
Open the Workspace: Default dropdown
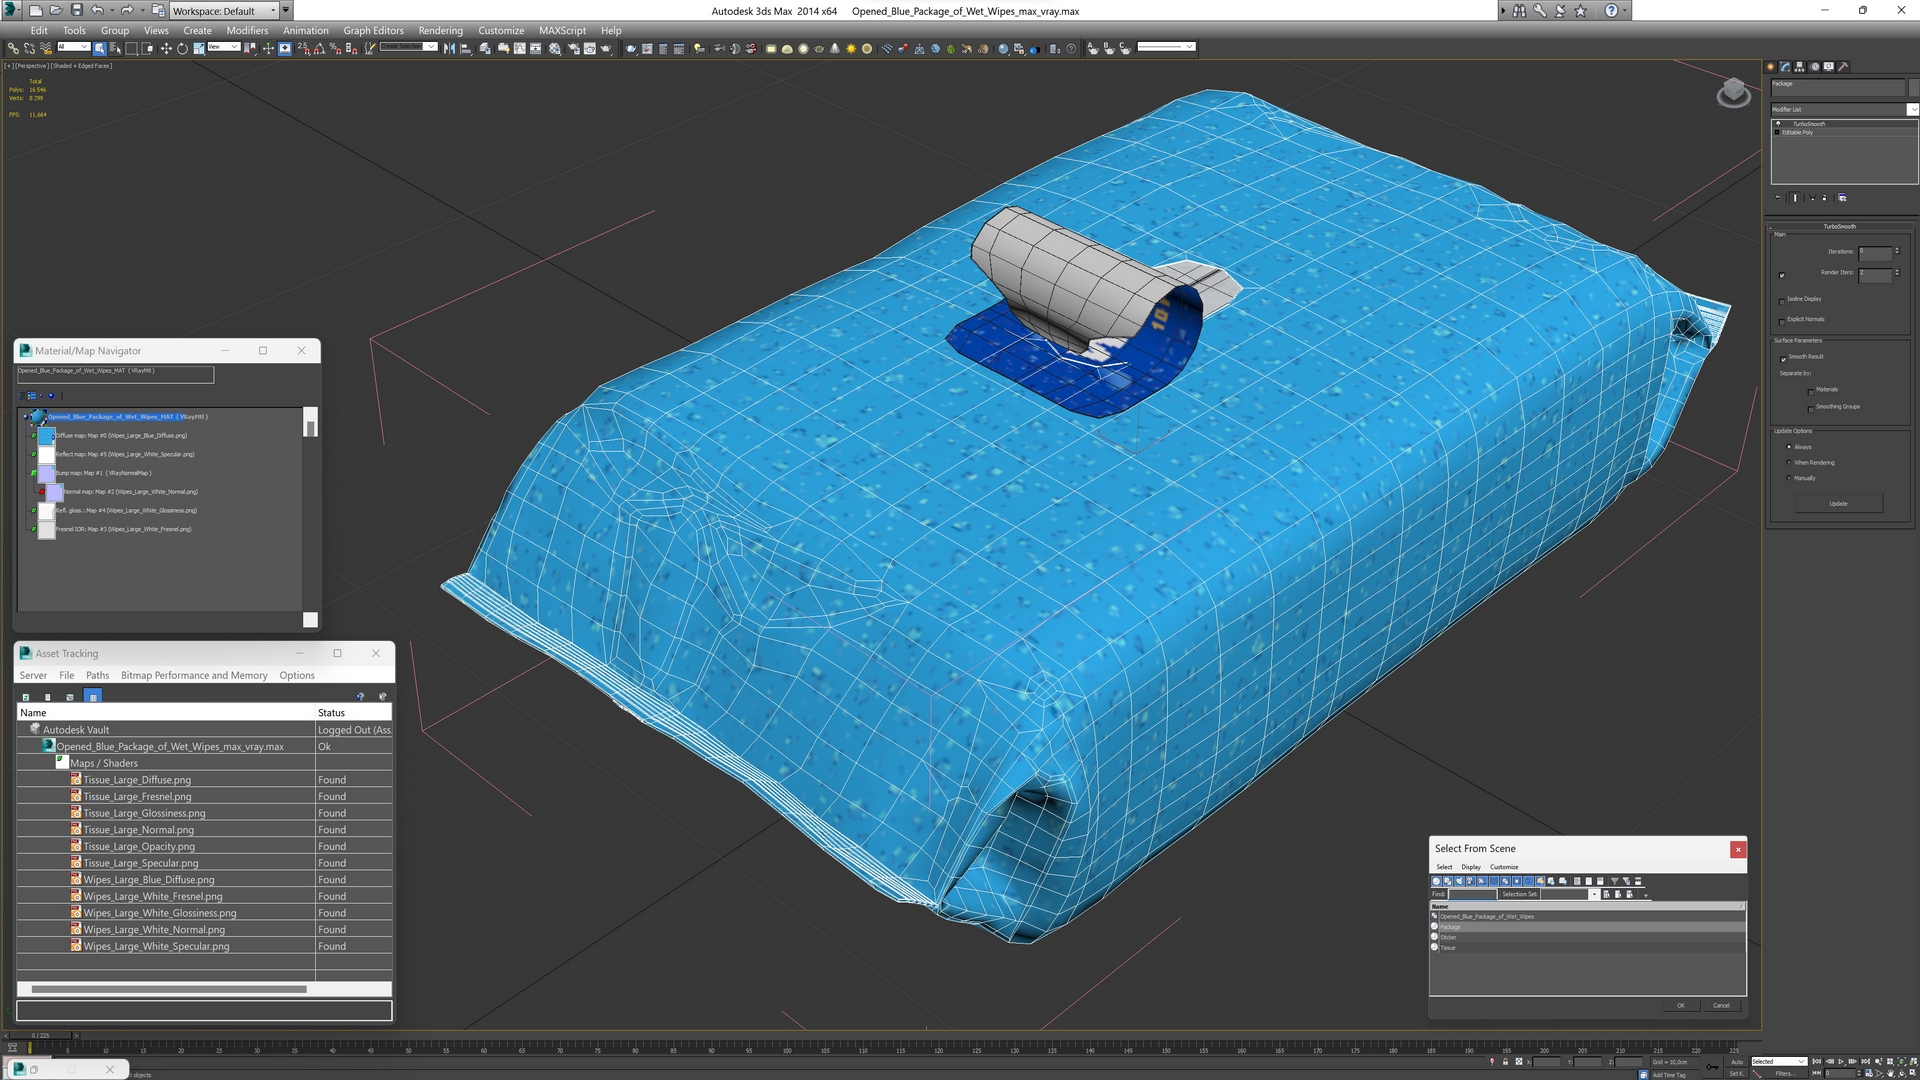224,10
